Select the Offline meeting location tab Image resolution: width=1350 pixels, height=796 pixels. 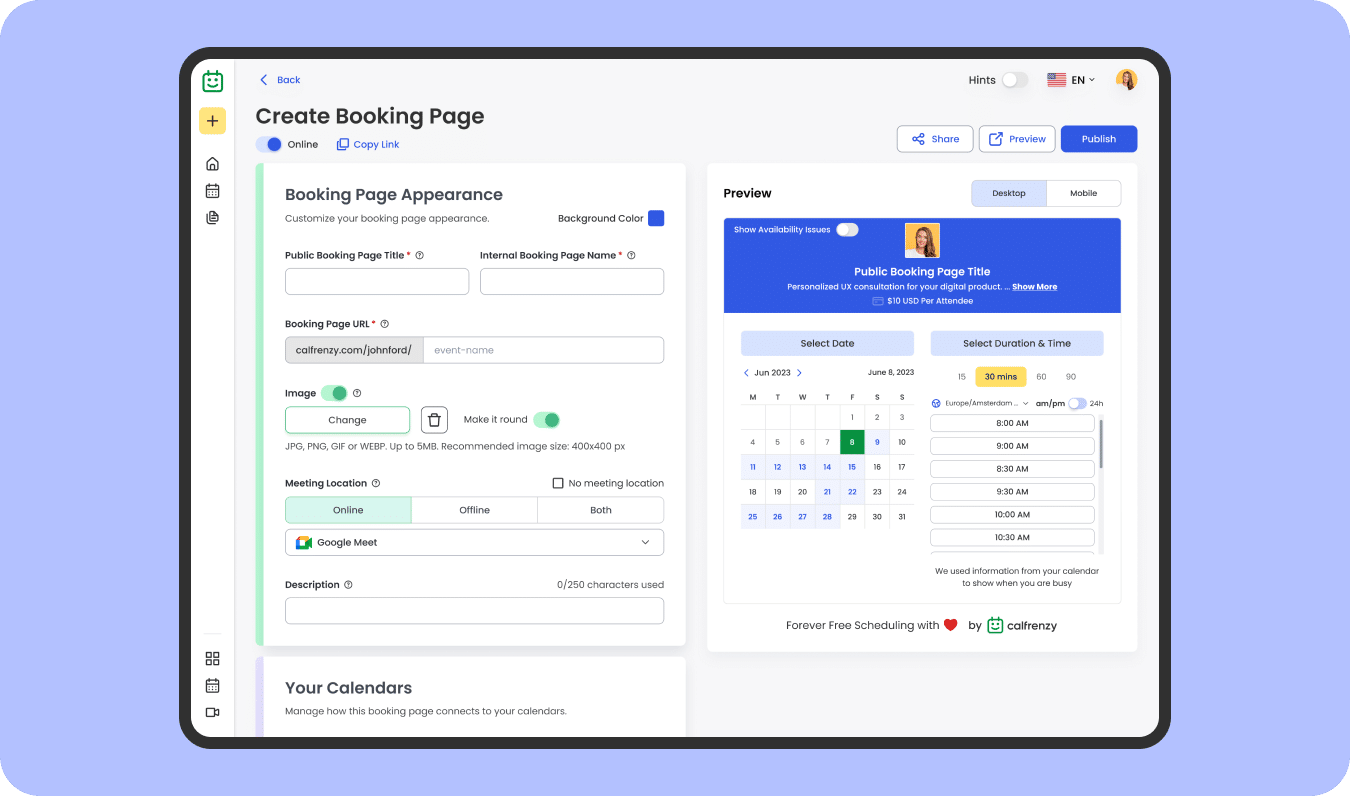(474, 510)
